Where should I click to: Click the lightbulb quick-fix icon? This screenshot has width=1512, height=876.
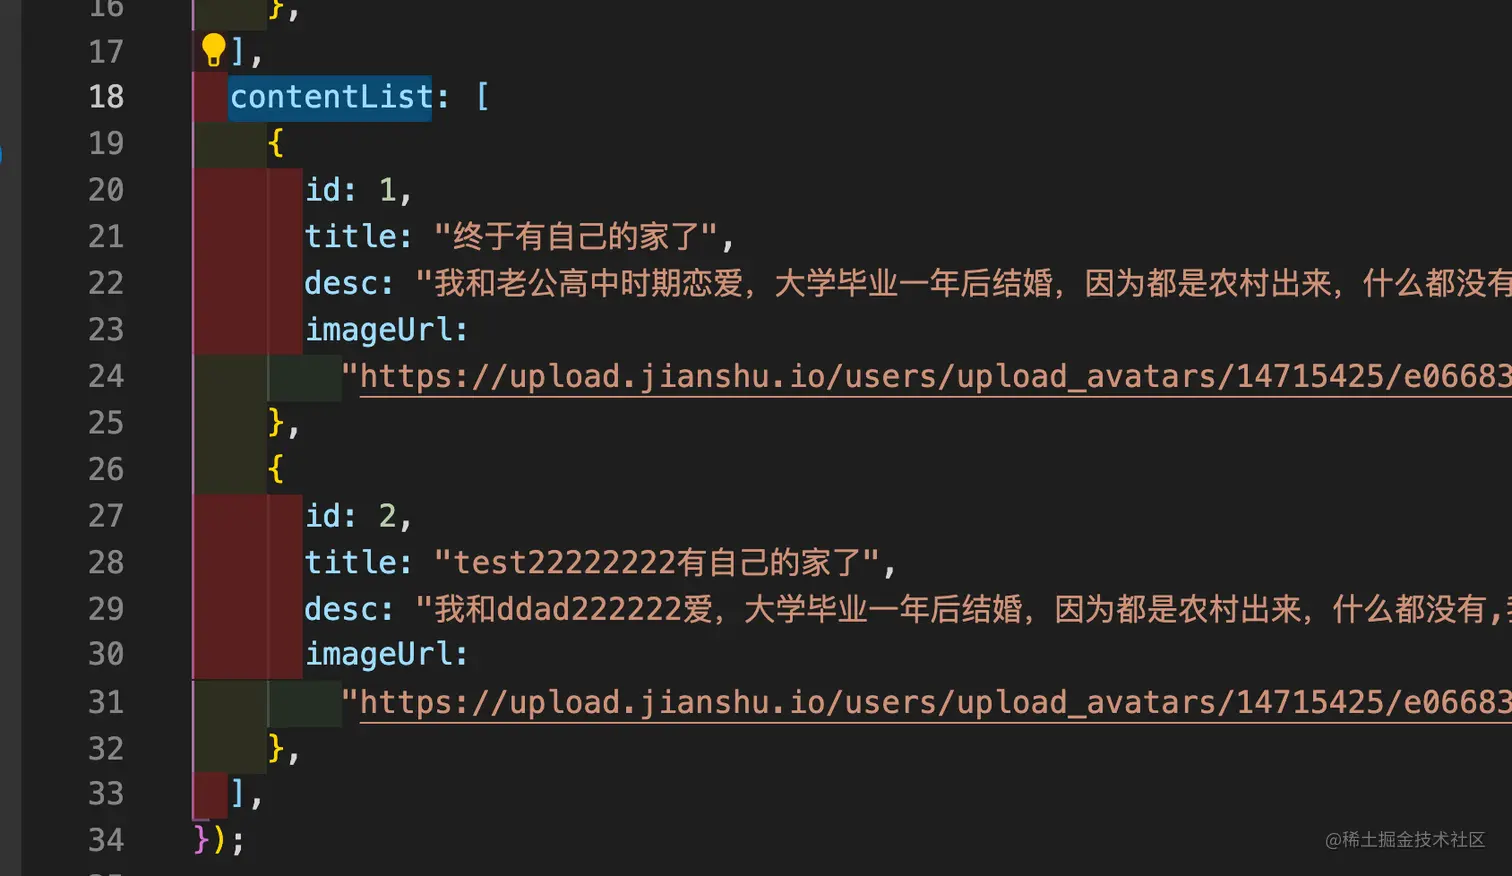213,50
